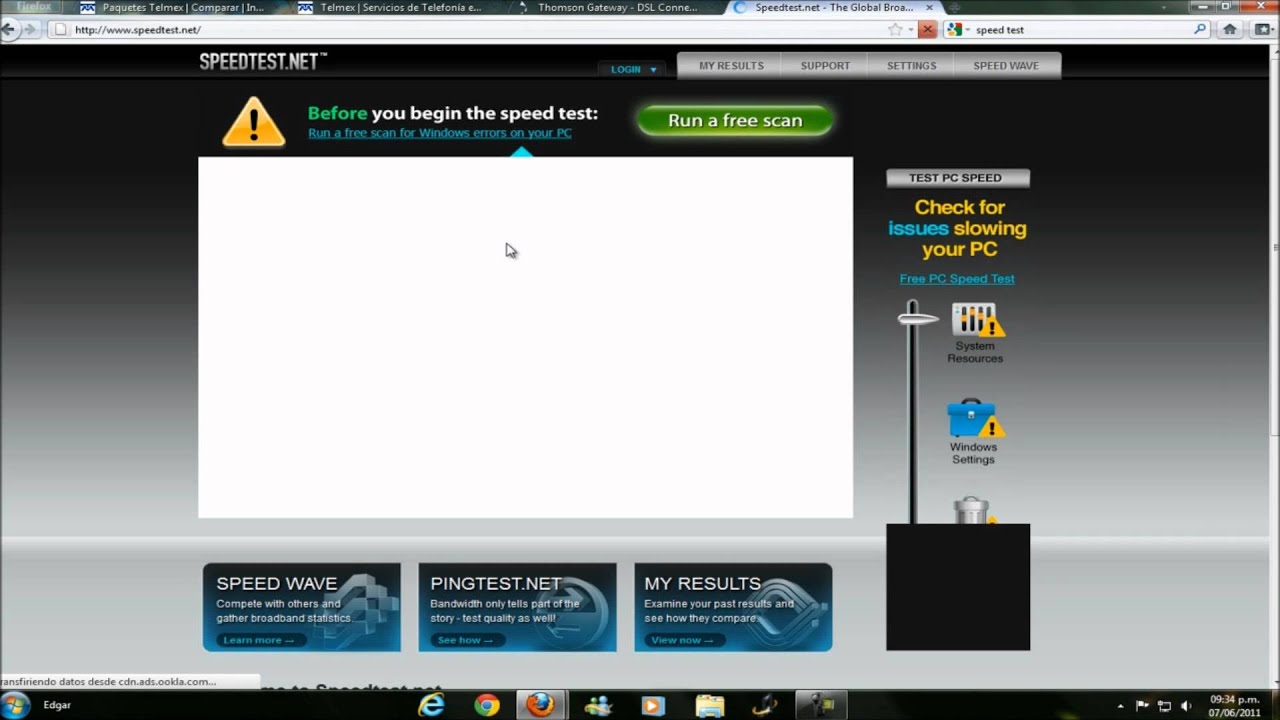Open the bookmark star dropdown arrow
Image resolution: width=1280 pixels, height=720 pixels.
tap(910, 30)
